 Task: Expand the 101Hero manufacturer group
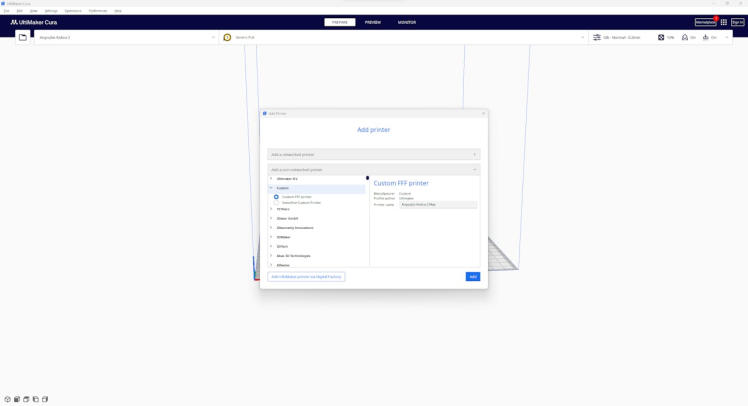(x=271, y=209)
